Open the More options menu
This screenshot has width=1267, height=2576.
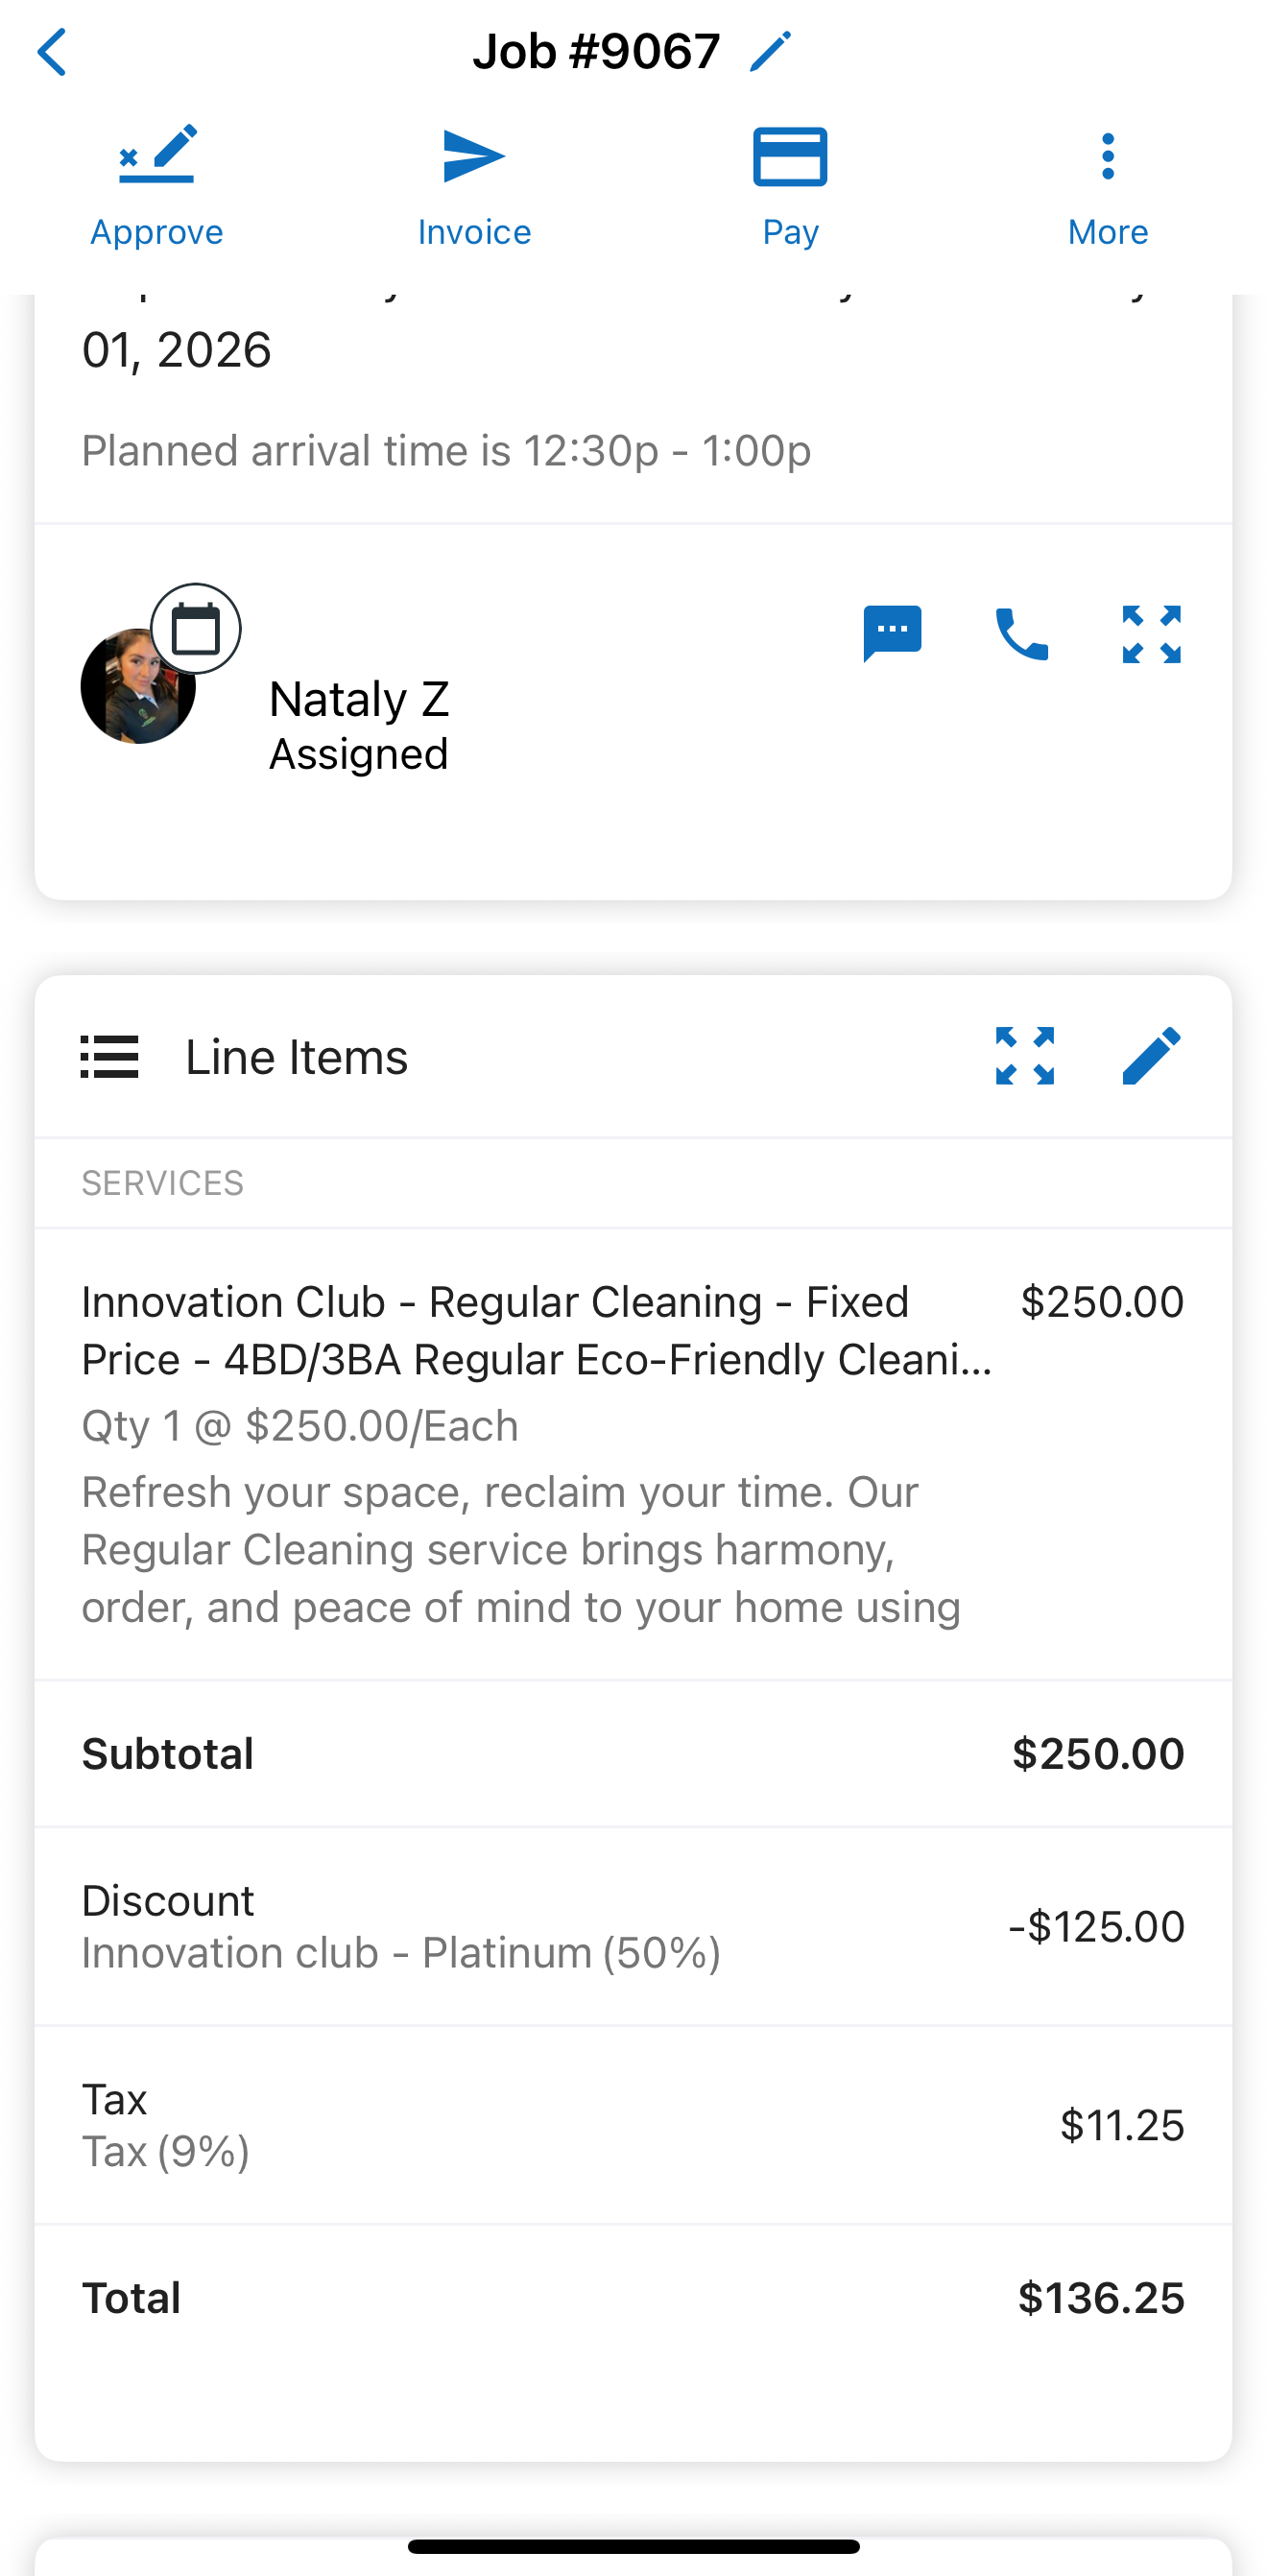tap(1106, 157)
